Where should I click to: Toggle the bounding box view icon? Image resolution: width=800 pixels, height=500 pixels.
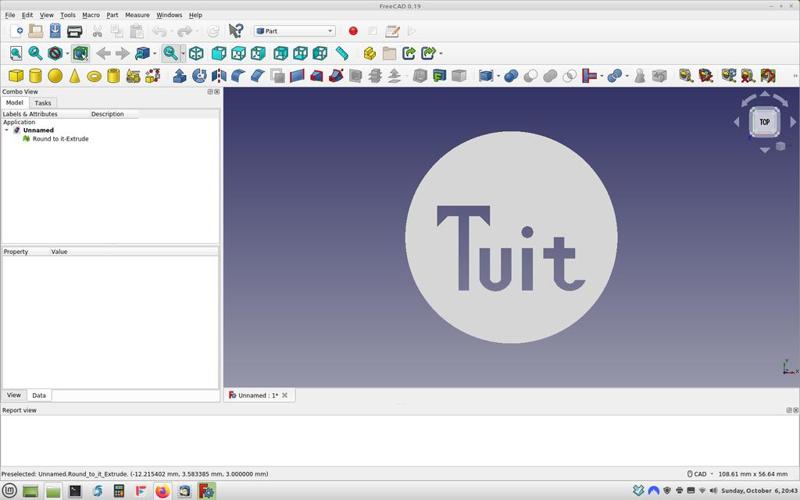point(80,53)
